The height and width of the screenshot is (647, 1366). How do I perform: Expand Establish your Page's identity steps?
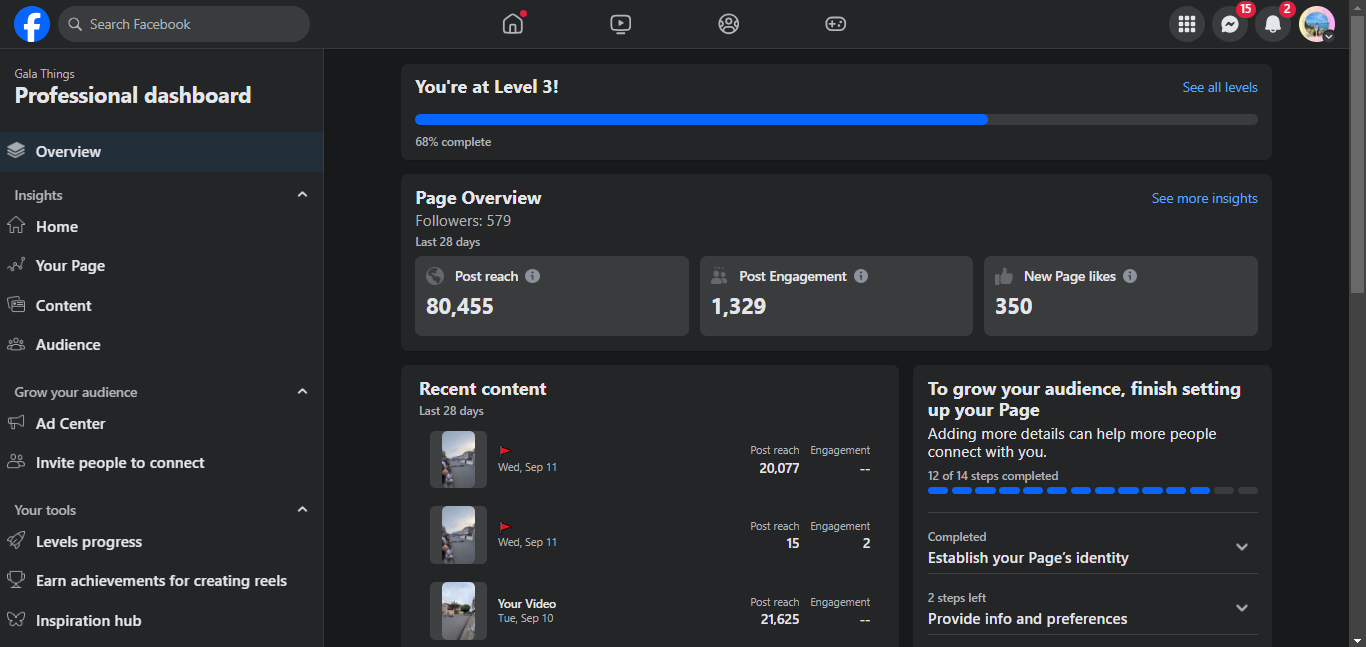pyautogui.click(x=1242, y=547)
